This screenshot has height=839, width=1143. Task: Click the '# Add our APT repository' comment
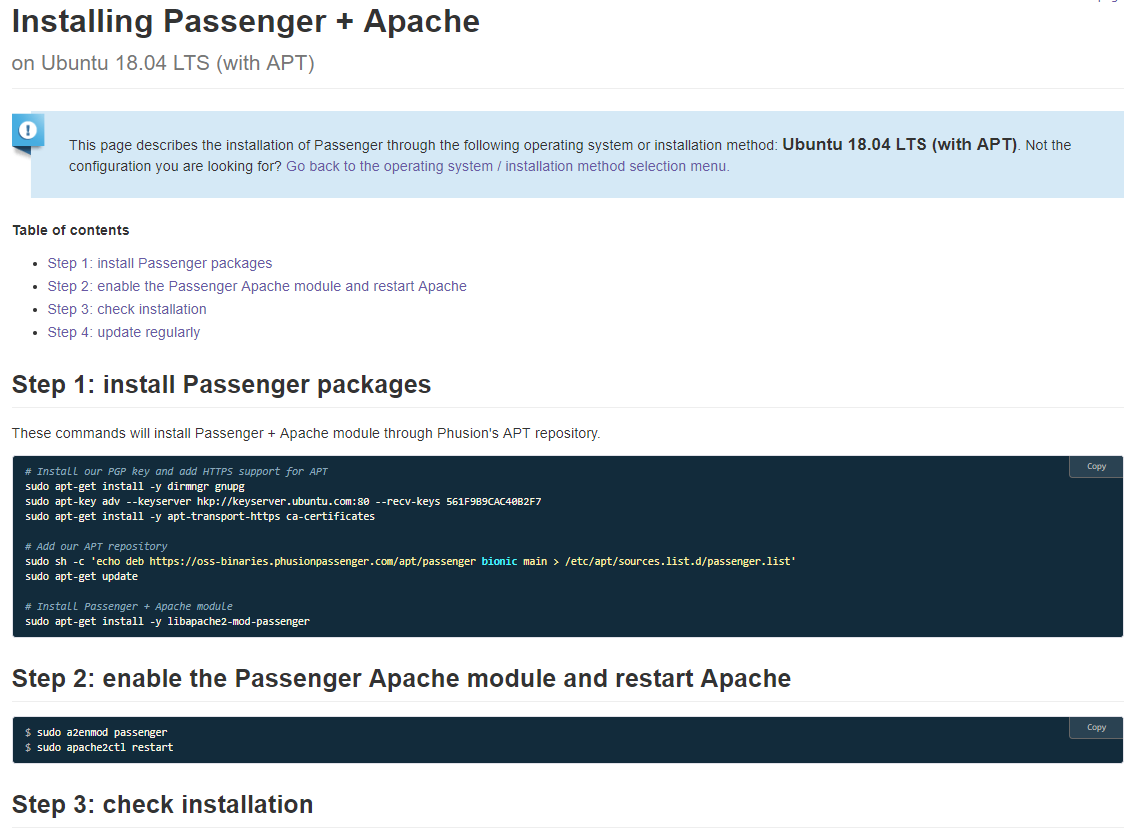click(96, 547)
